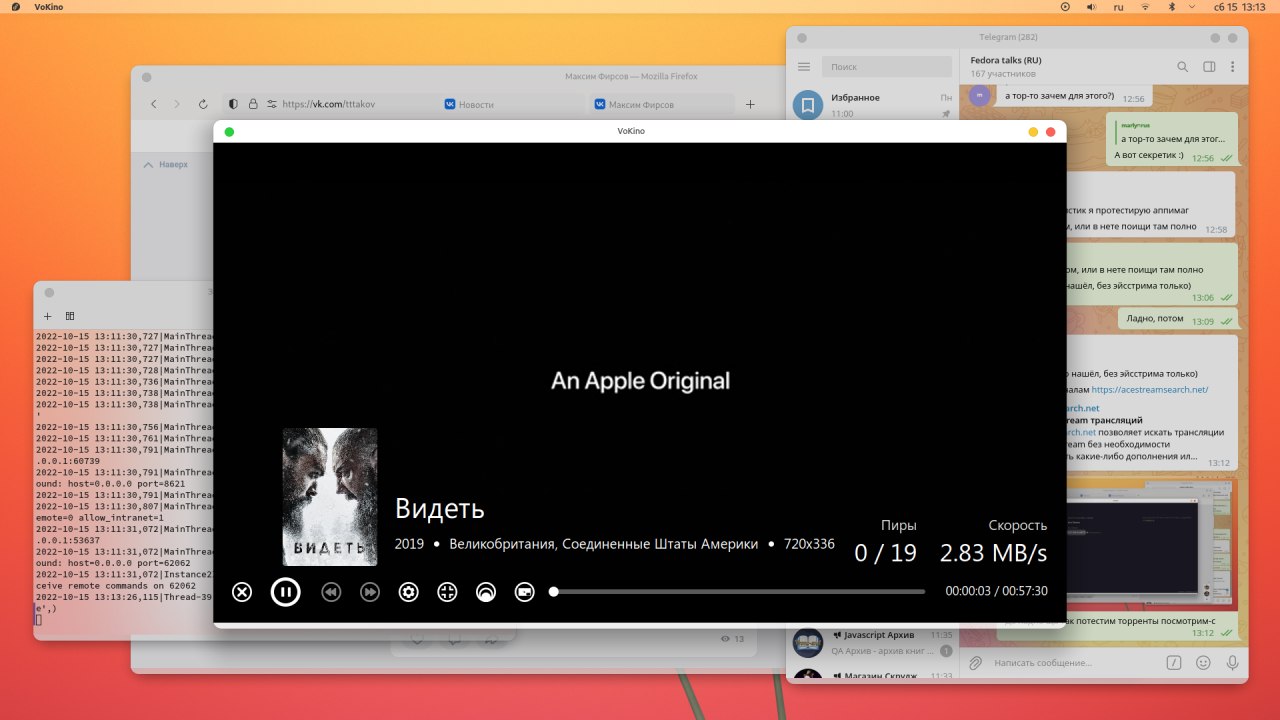1280x720 pixels.
Task: Switch to the Новости Firefox tab
Action: (476, 104)
